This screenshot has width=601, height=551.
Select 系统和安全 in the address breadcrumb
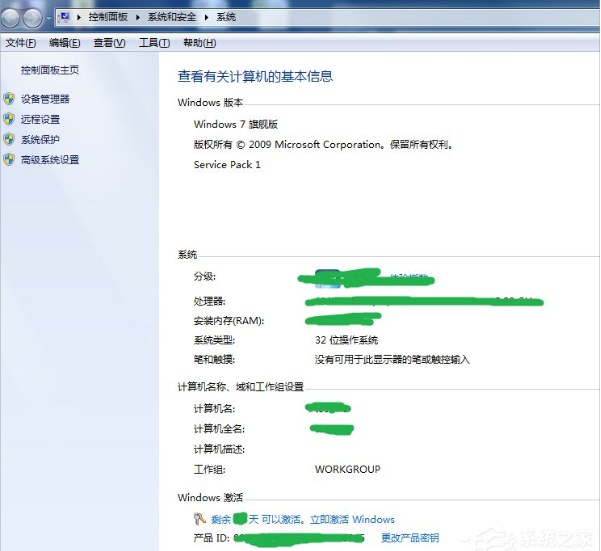pyautogui.click(x=172, y=18)
